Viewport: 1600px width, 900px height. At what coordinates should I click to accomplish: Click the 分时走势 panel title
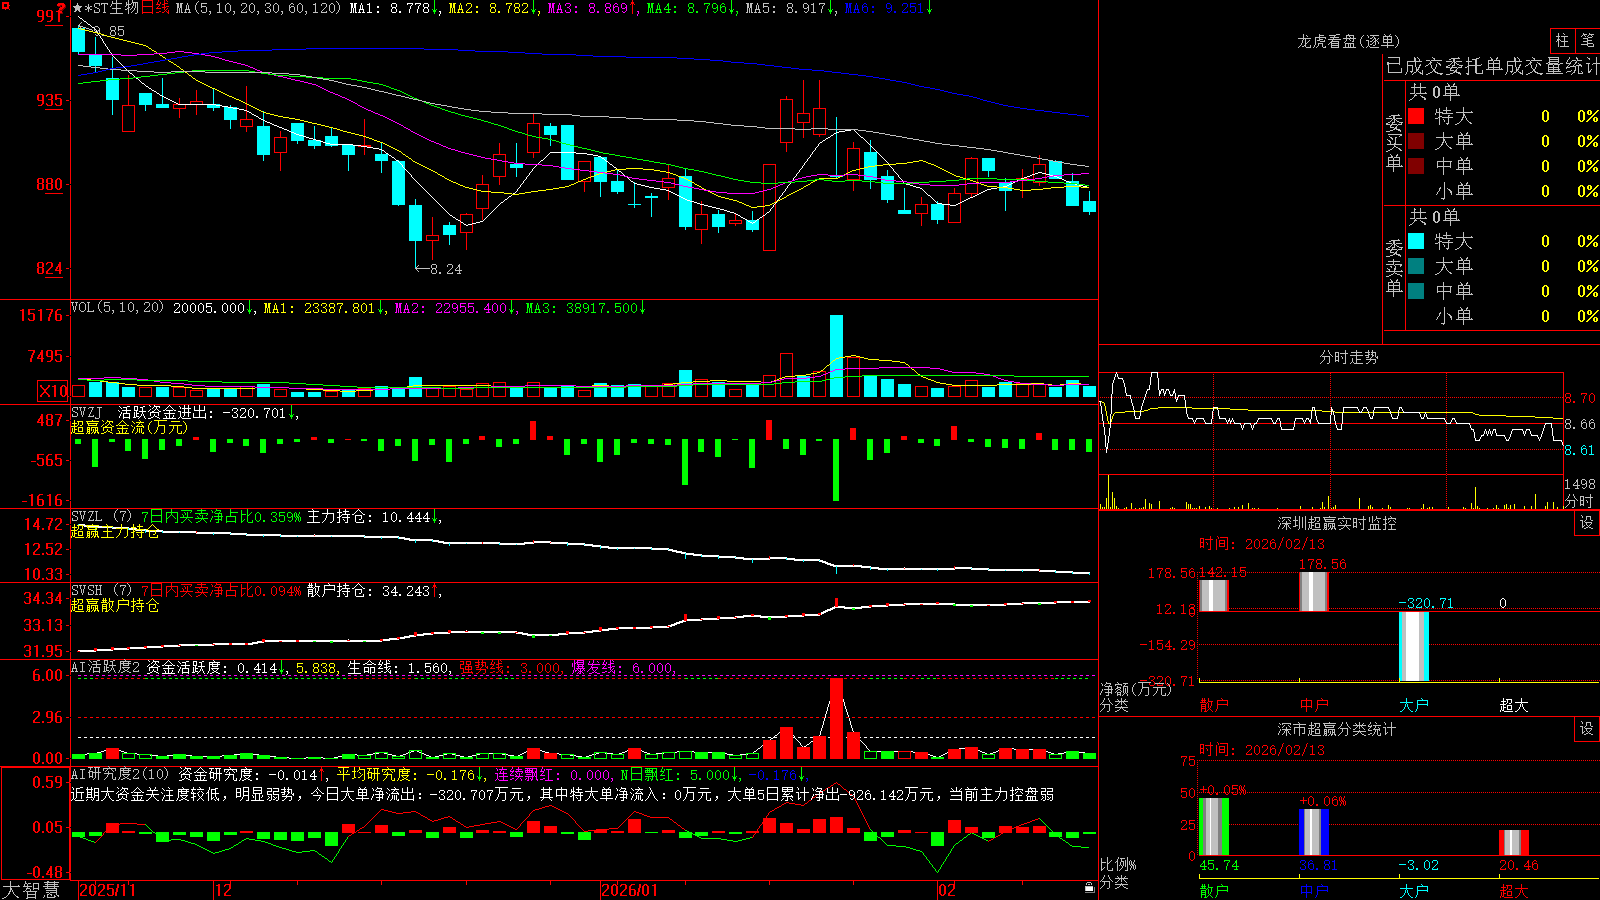click(1348, 357)
